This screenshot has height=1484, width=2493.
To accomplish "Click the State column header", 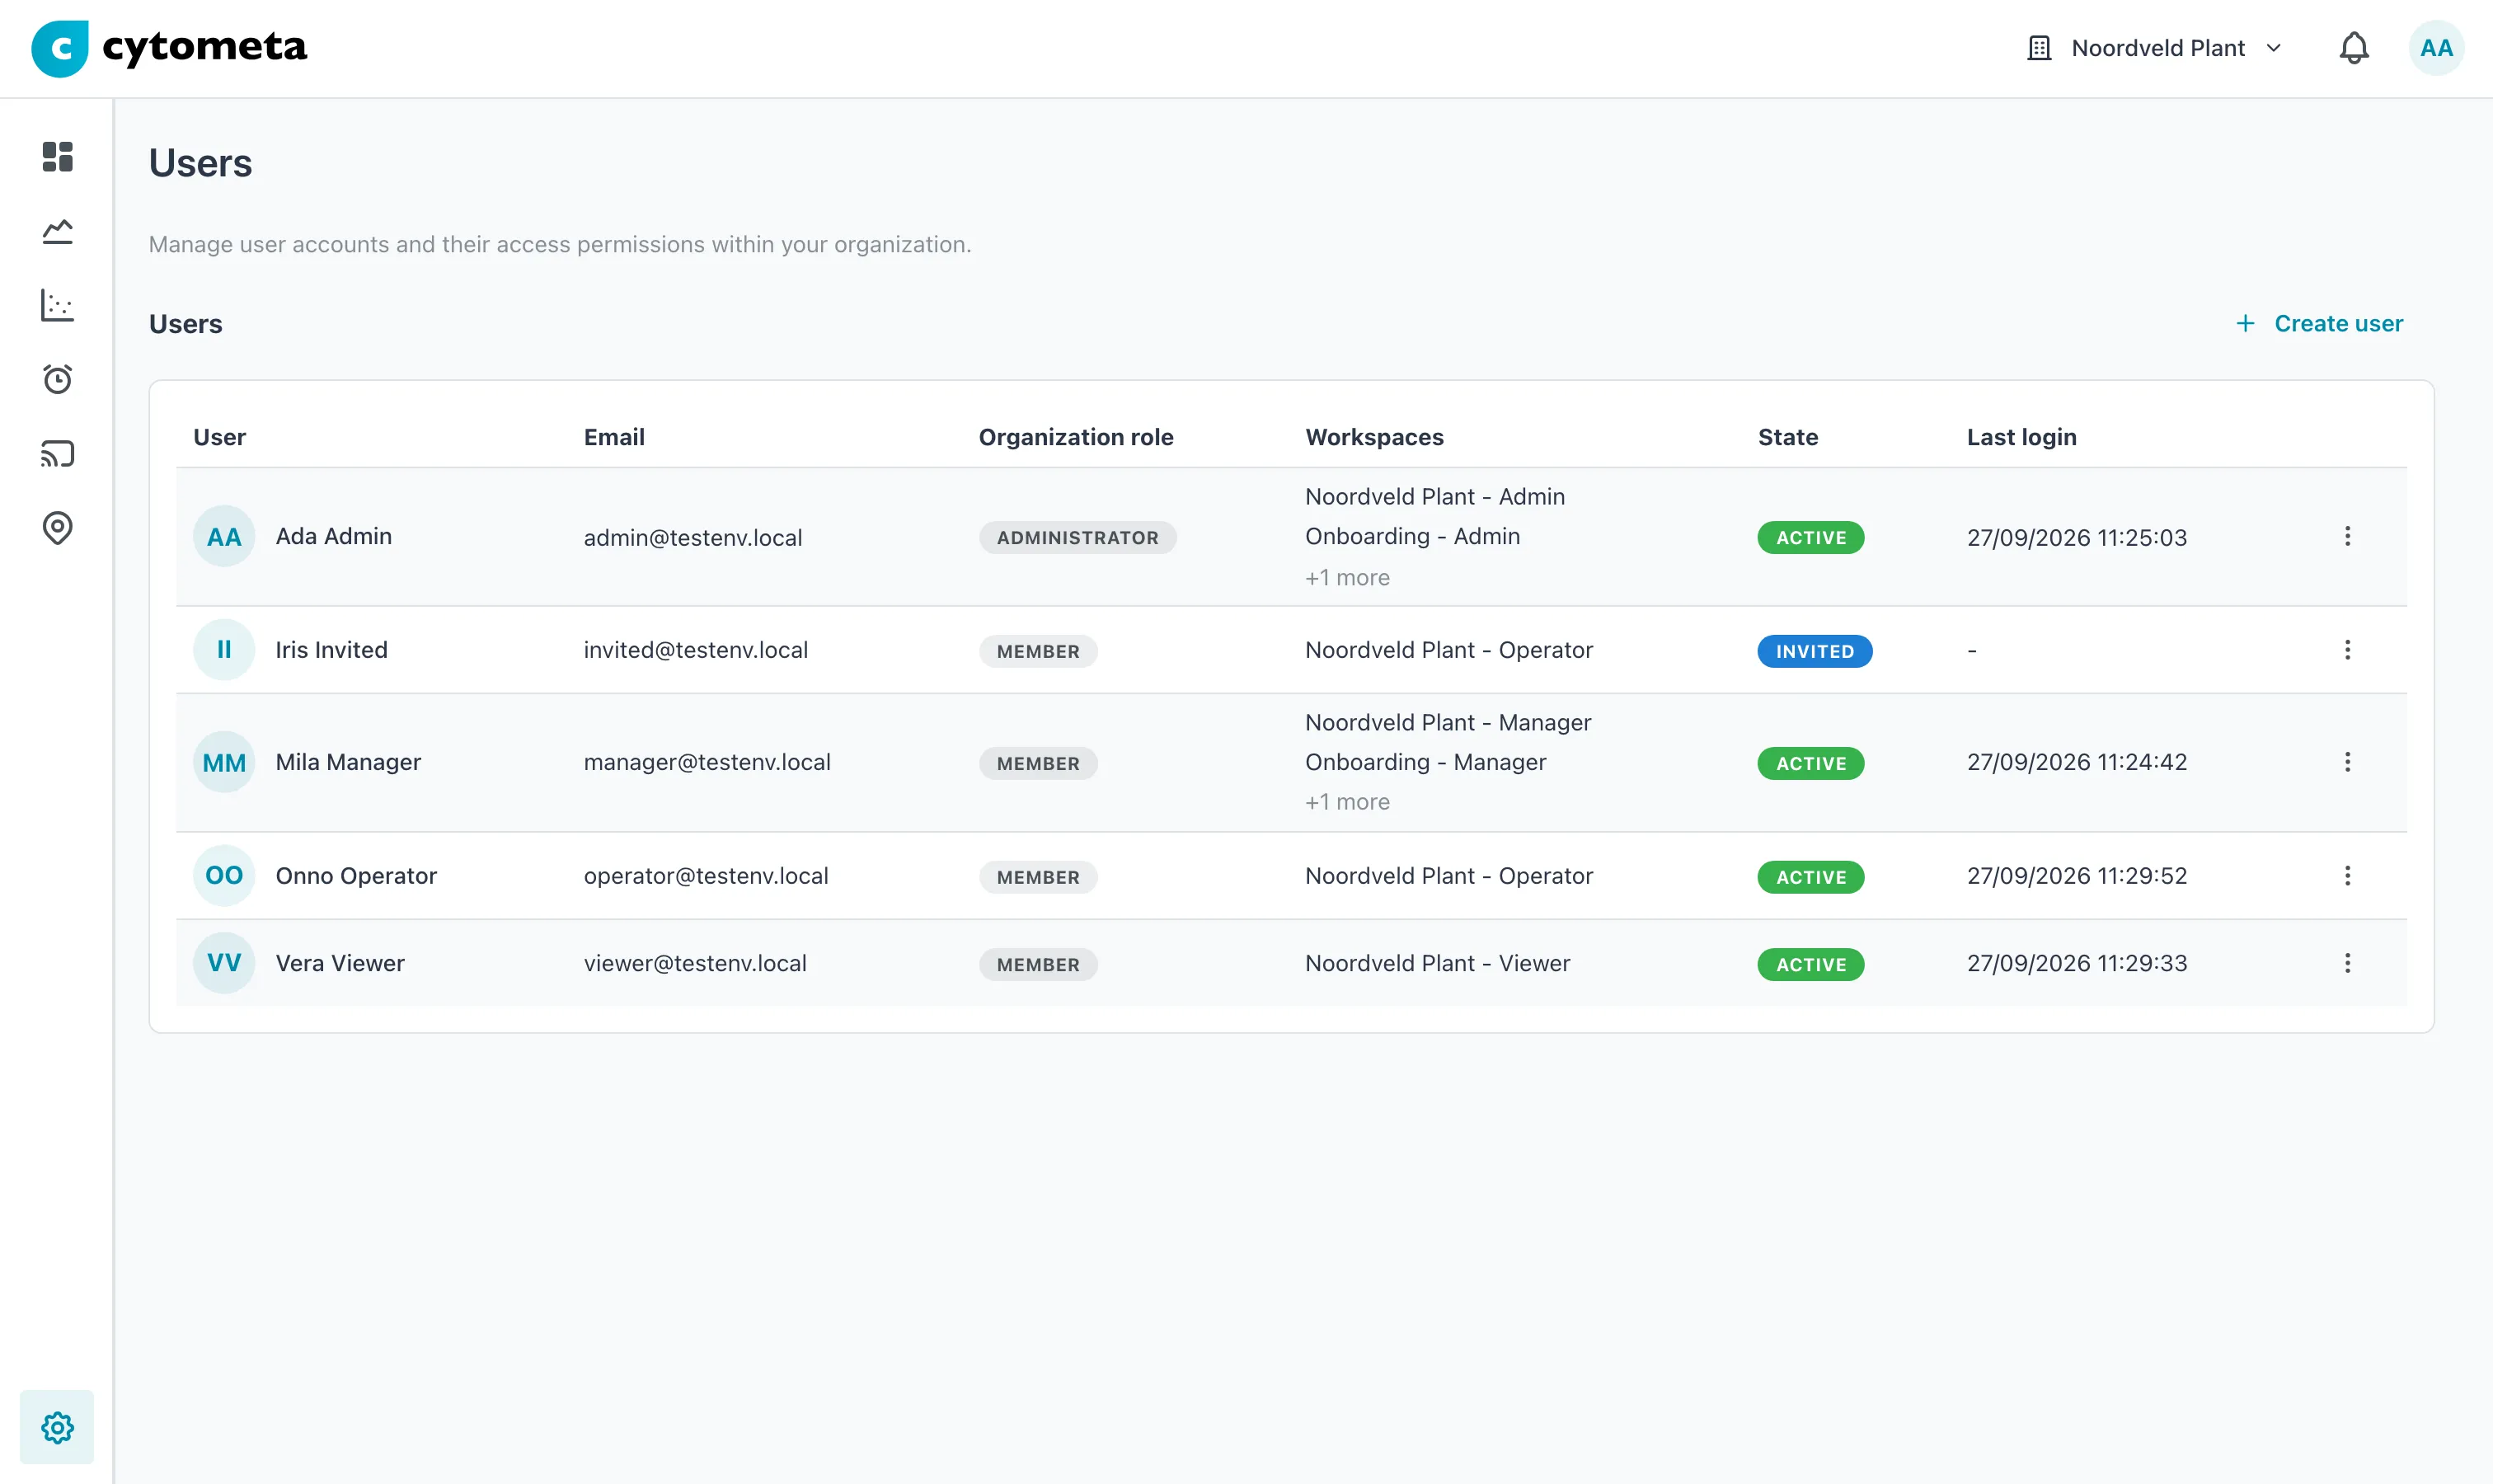I will (1787, 437).
